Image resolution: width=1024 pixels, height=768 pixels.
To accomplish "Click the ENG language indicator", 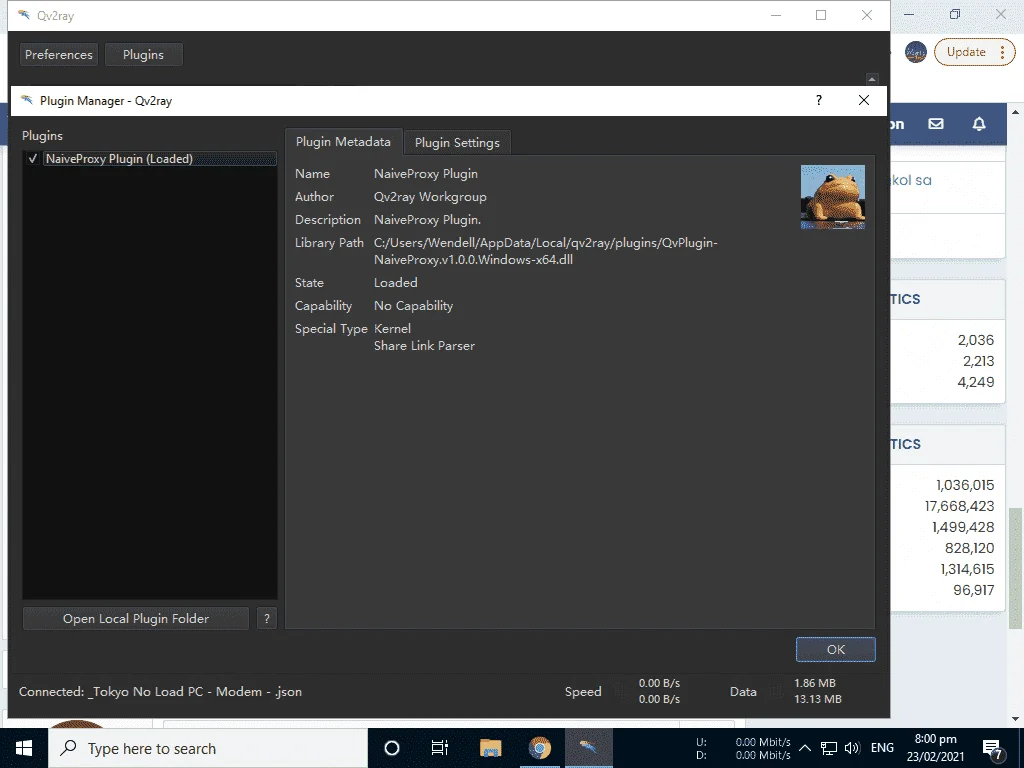I will tap(882, 748).
